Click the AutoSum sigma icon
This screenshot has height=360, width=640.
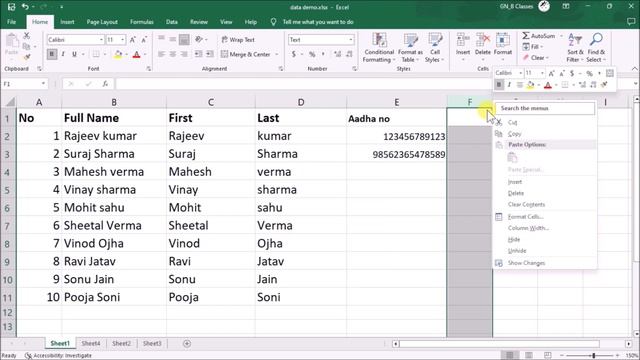point(526,36)
